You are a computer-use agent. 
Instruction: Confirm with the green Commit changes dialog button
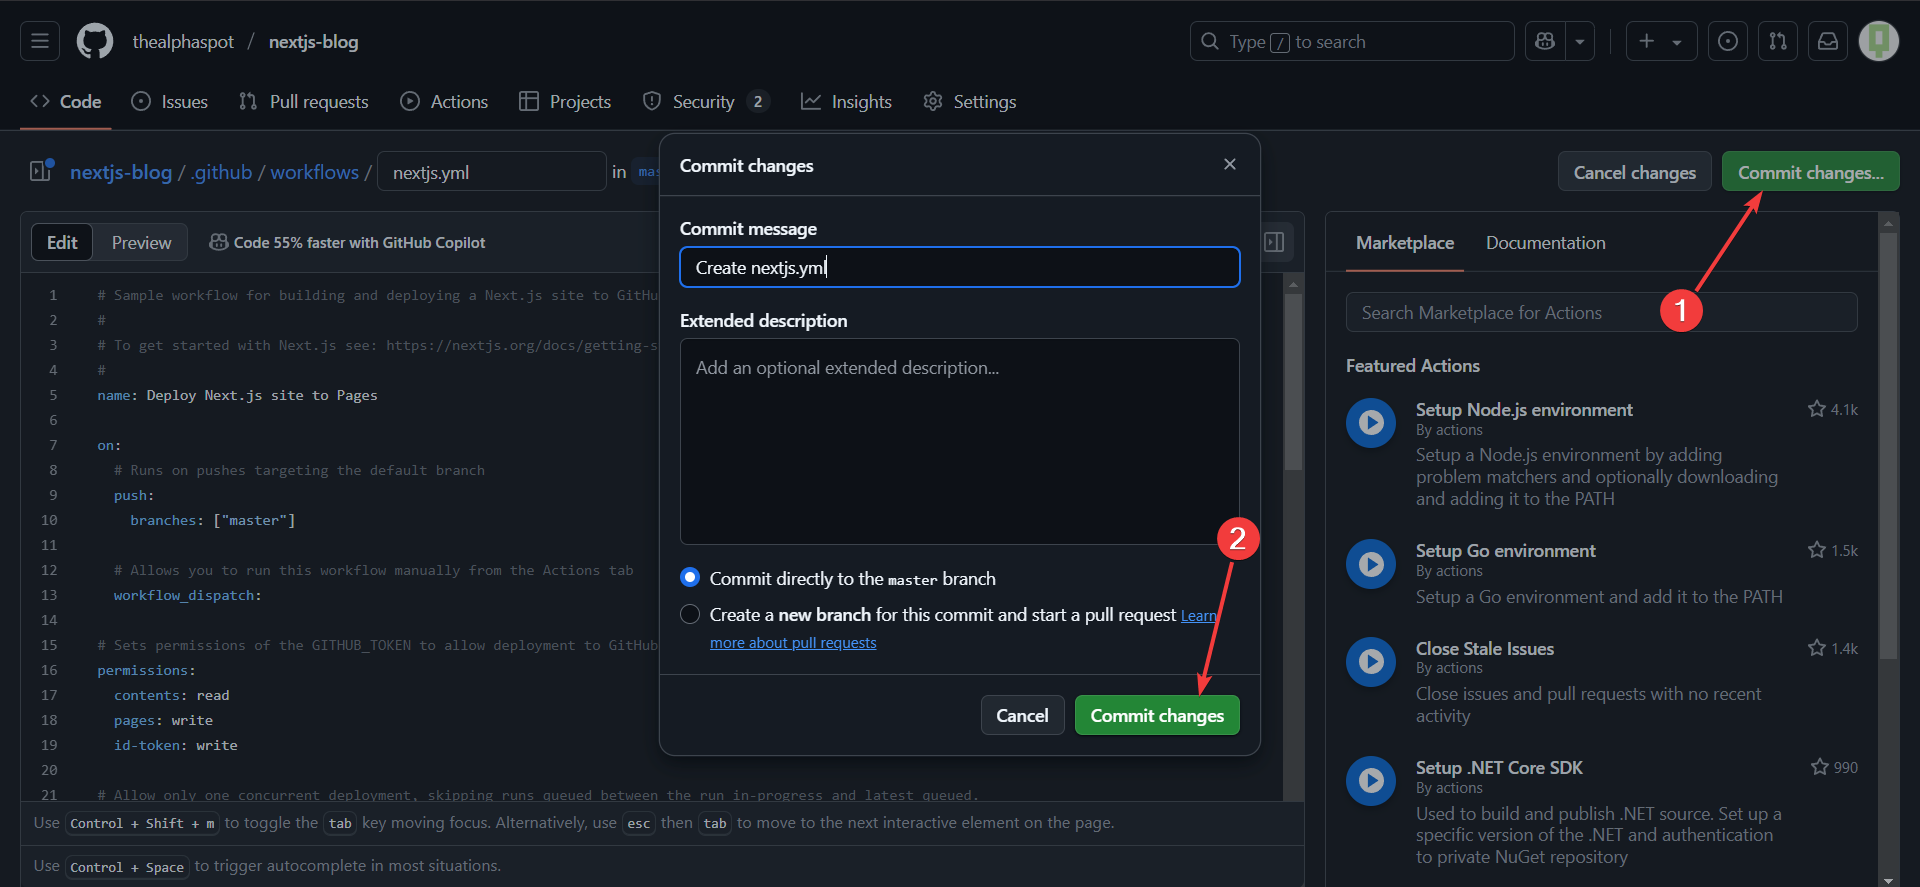pyautogui.click(x=1157, y=715)
